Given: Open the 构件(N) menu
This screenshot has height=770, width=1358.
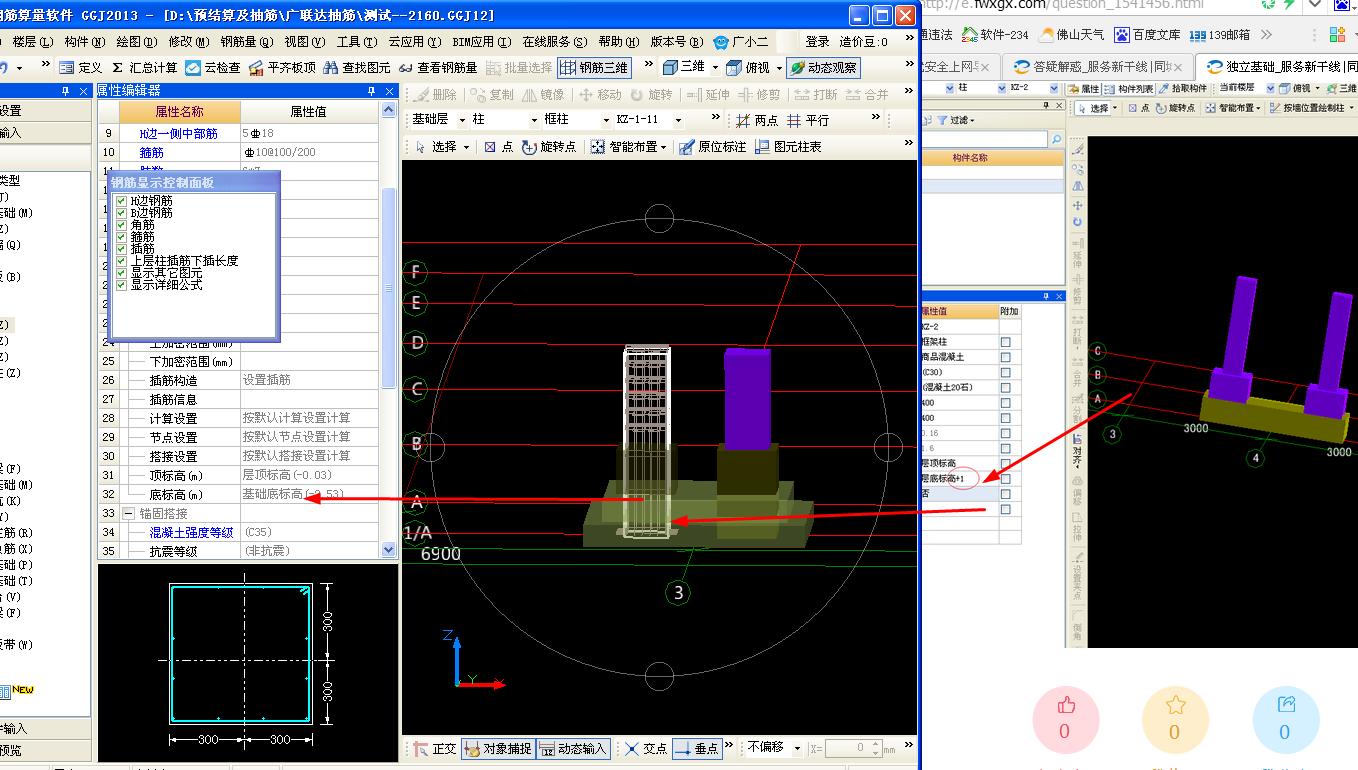Looking at the screenshot, I should 83,42.
